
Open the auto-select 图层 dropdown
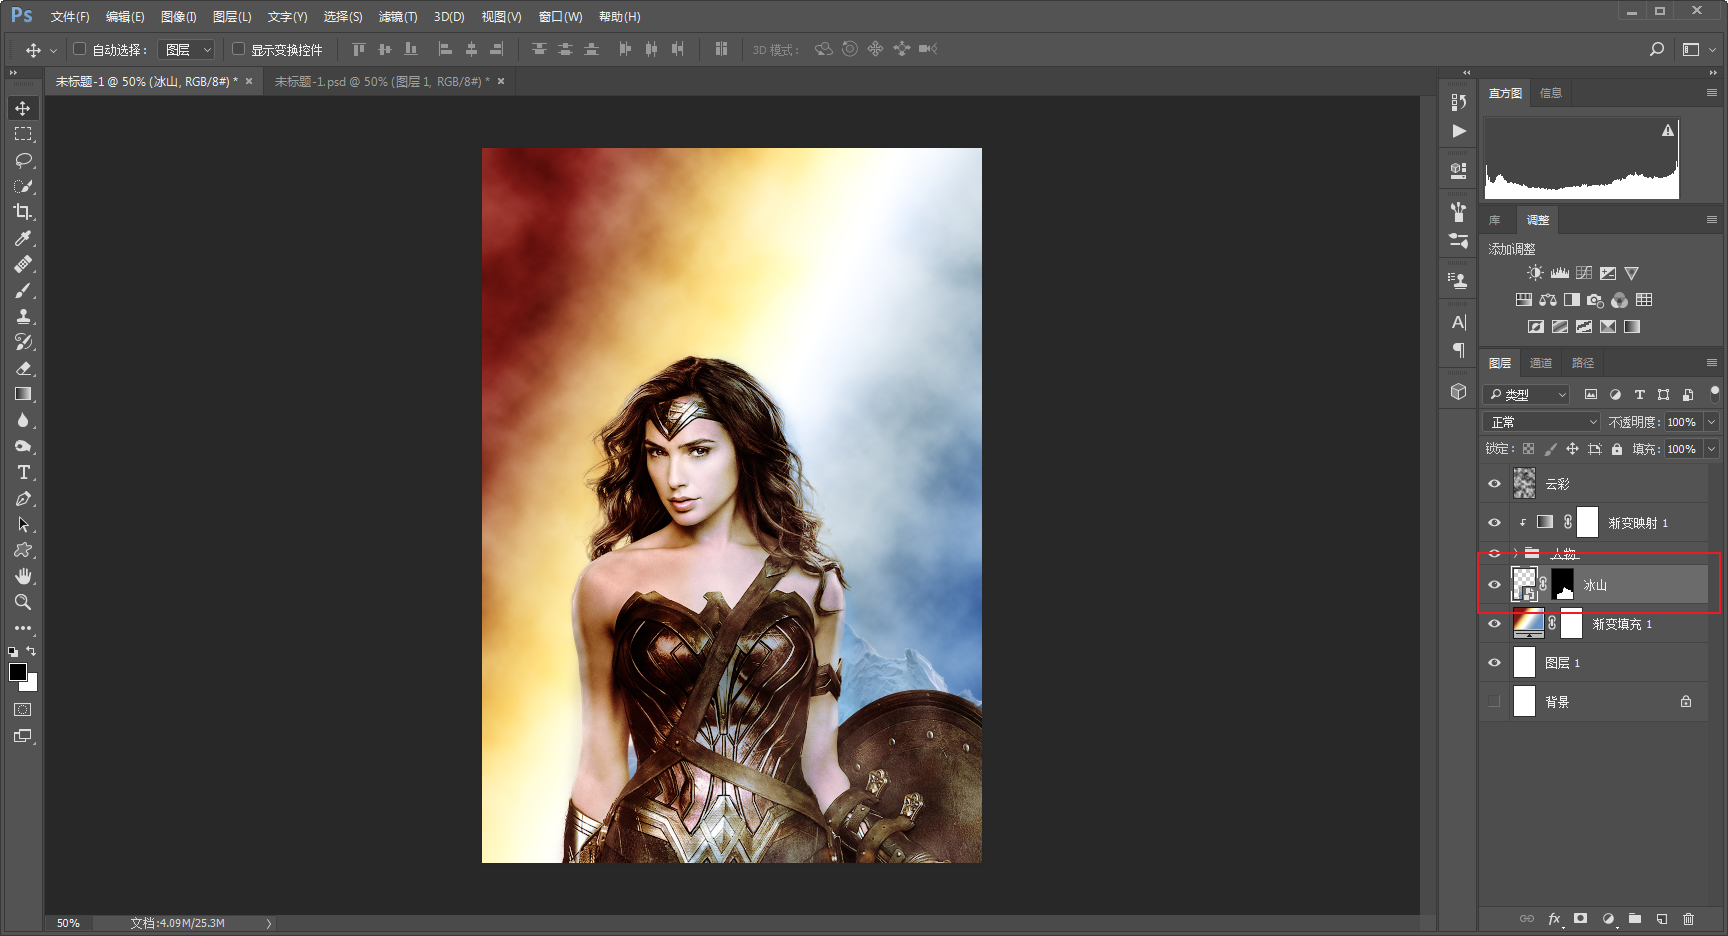click(x=187, y=49)
